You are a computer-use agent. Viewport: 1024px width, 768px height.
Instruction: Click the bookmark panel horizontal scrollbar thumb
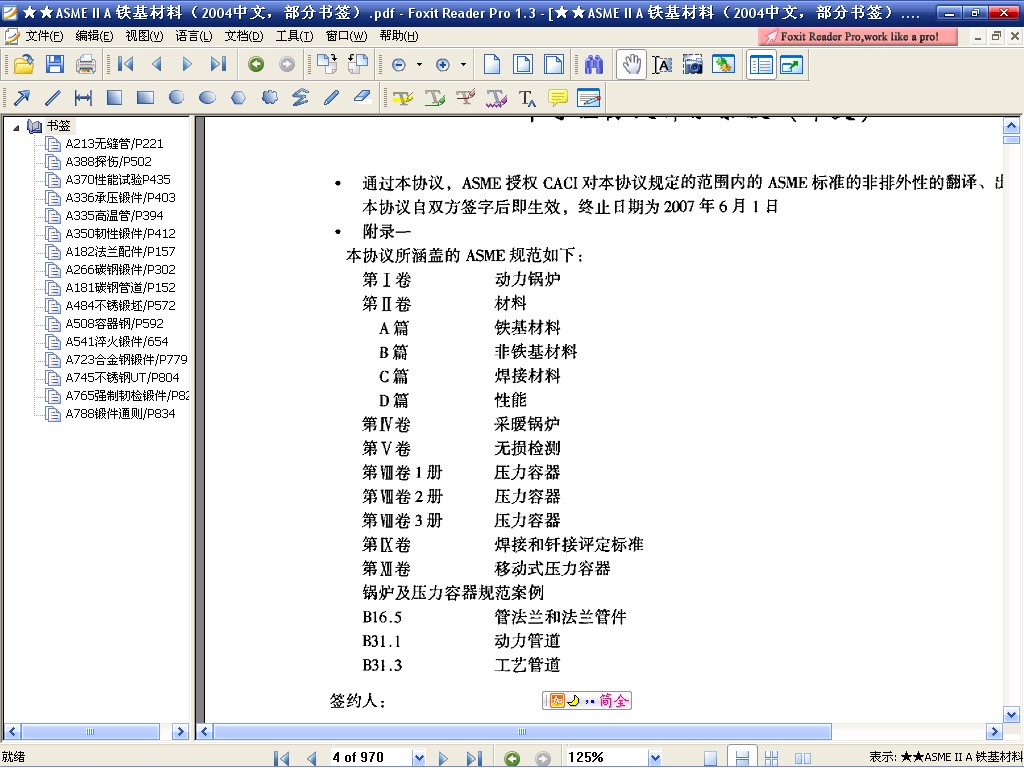click(x=90, y=731)
